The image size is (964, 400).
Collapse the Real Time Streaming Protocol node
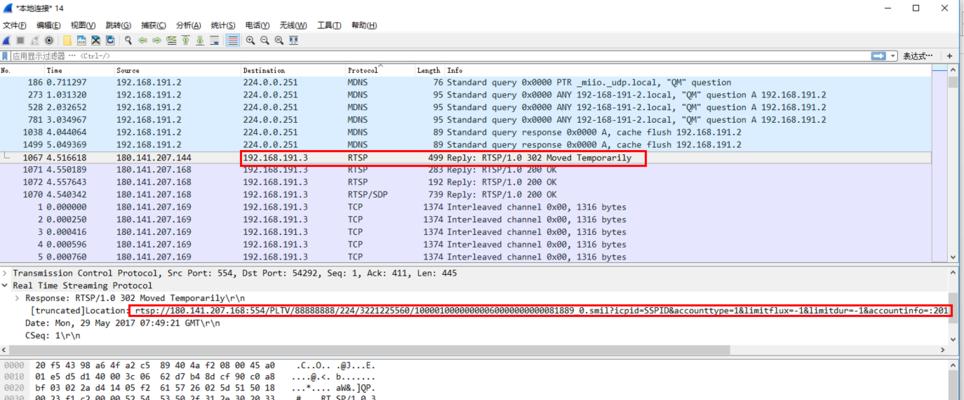point(6,286)
